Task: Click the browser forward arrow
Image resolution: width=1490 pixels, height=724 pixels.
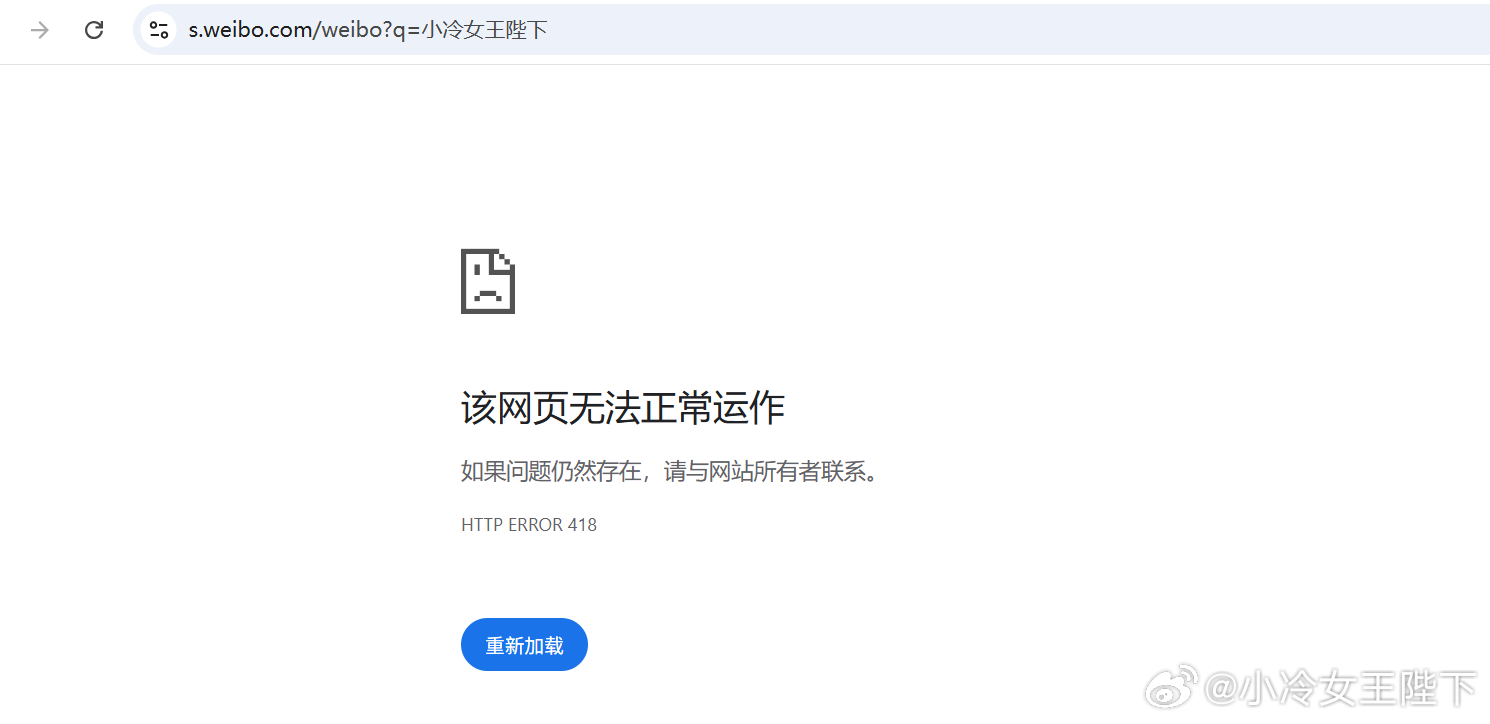Action: [x=40, y=30]
